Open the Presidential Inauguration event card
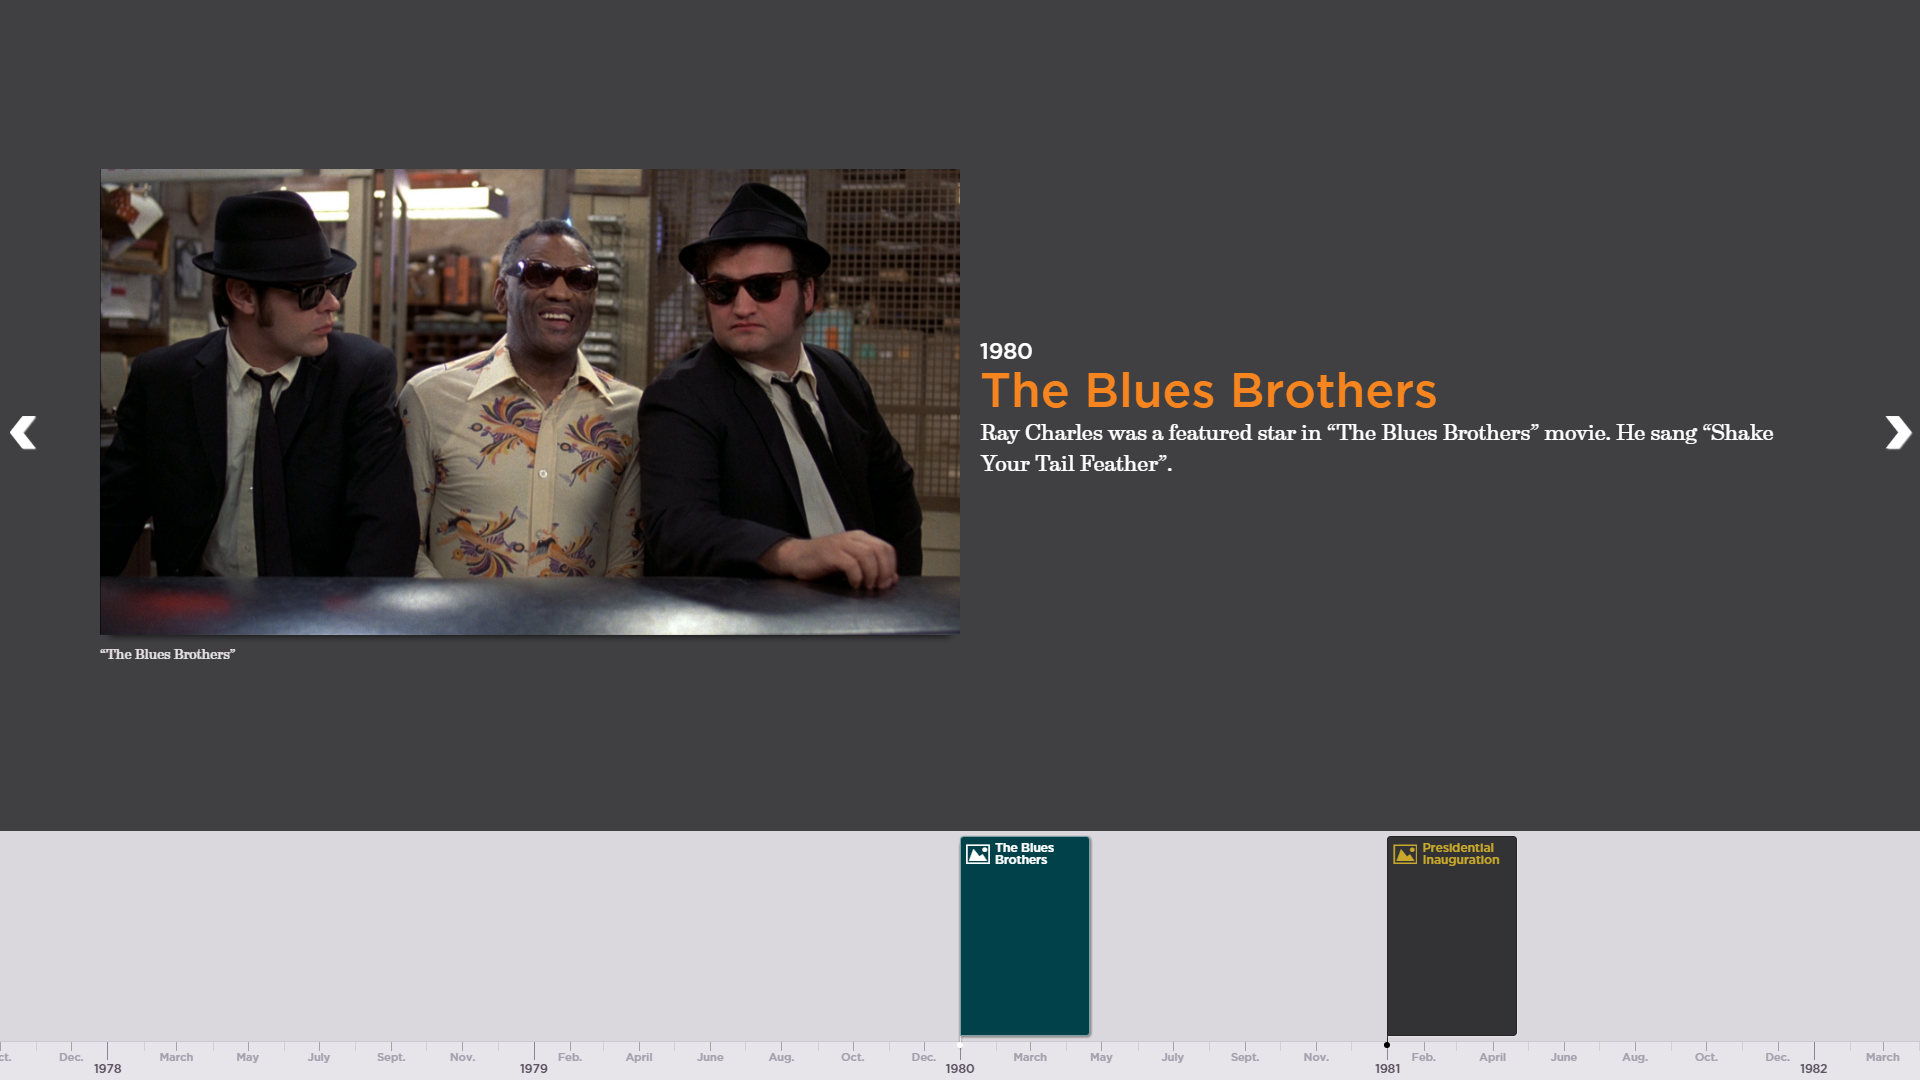The height and width of the screenshot is (1080, 1920). (1451, 935)
